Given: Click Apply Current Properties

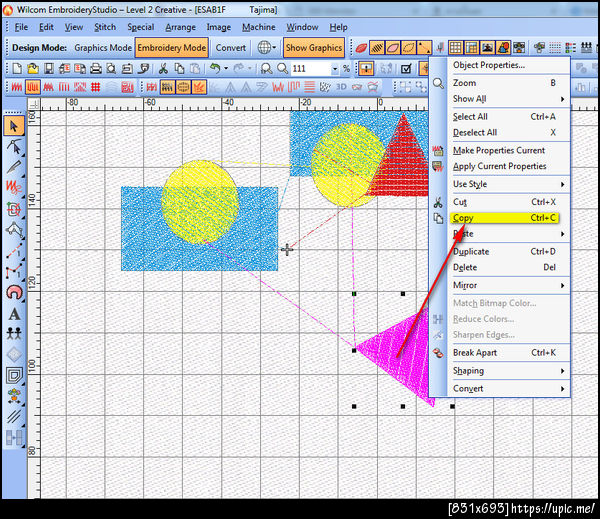Looking at the screenshot, I should coord(500,166).
